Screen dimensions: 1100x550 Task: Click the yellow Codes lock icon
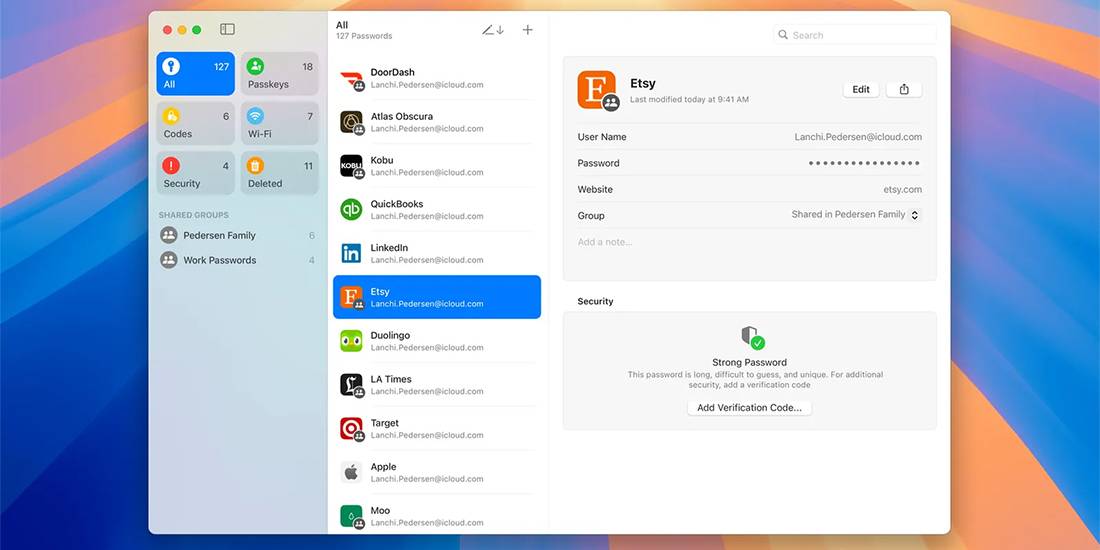coord(170,116)
